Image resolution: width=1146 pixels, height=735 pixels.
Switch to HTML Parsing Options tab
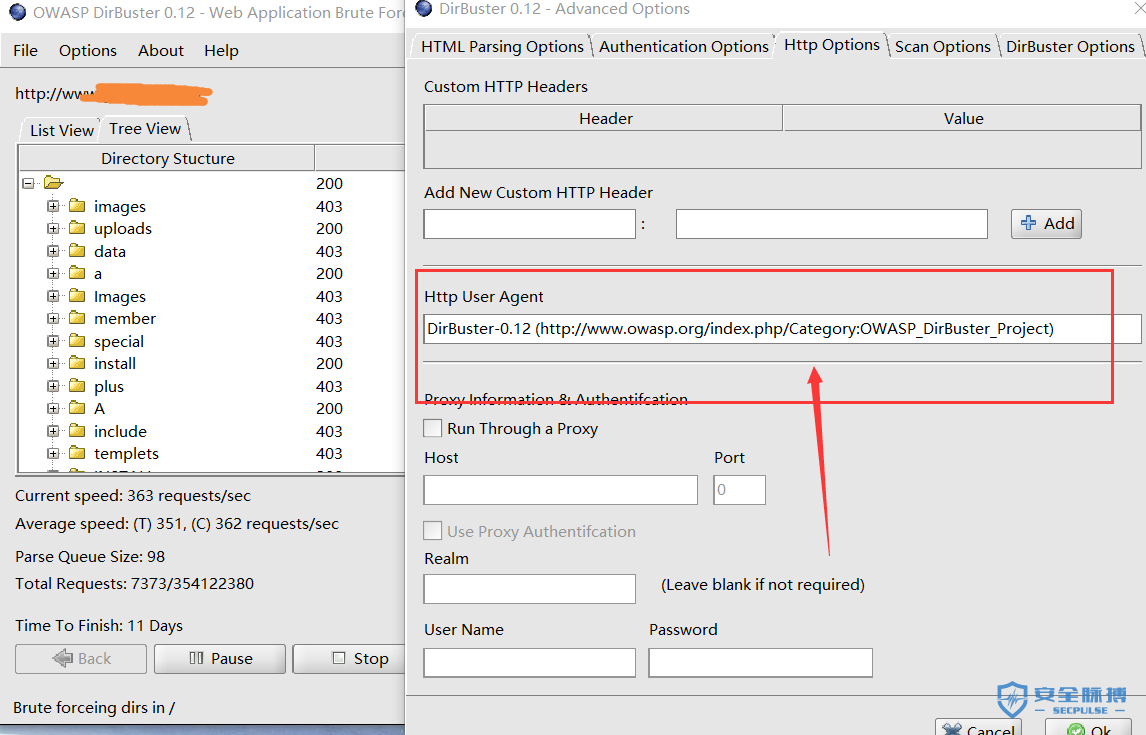click(x=502, y=47)
